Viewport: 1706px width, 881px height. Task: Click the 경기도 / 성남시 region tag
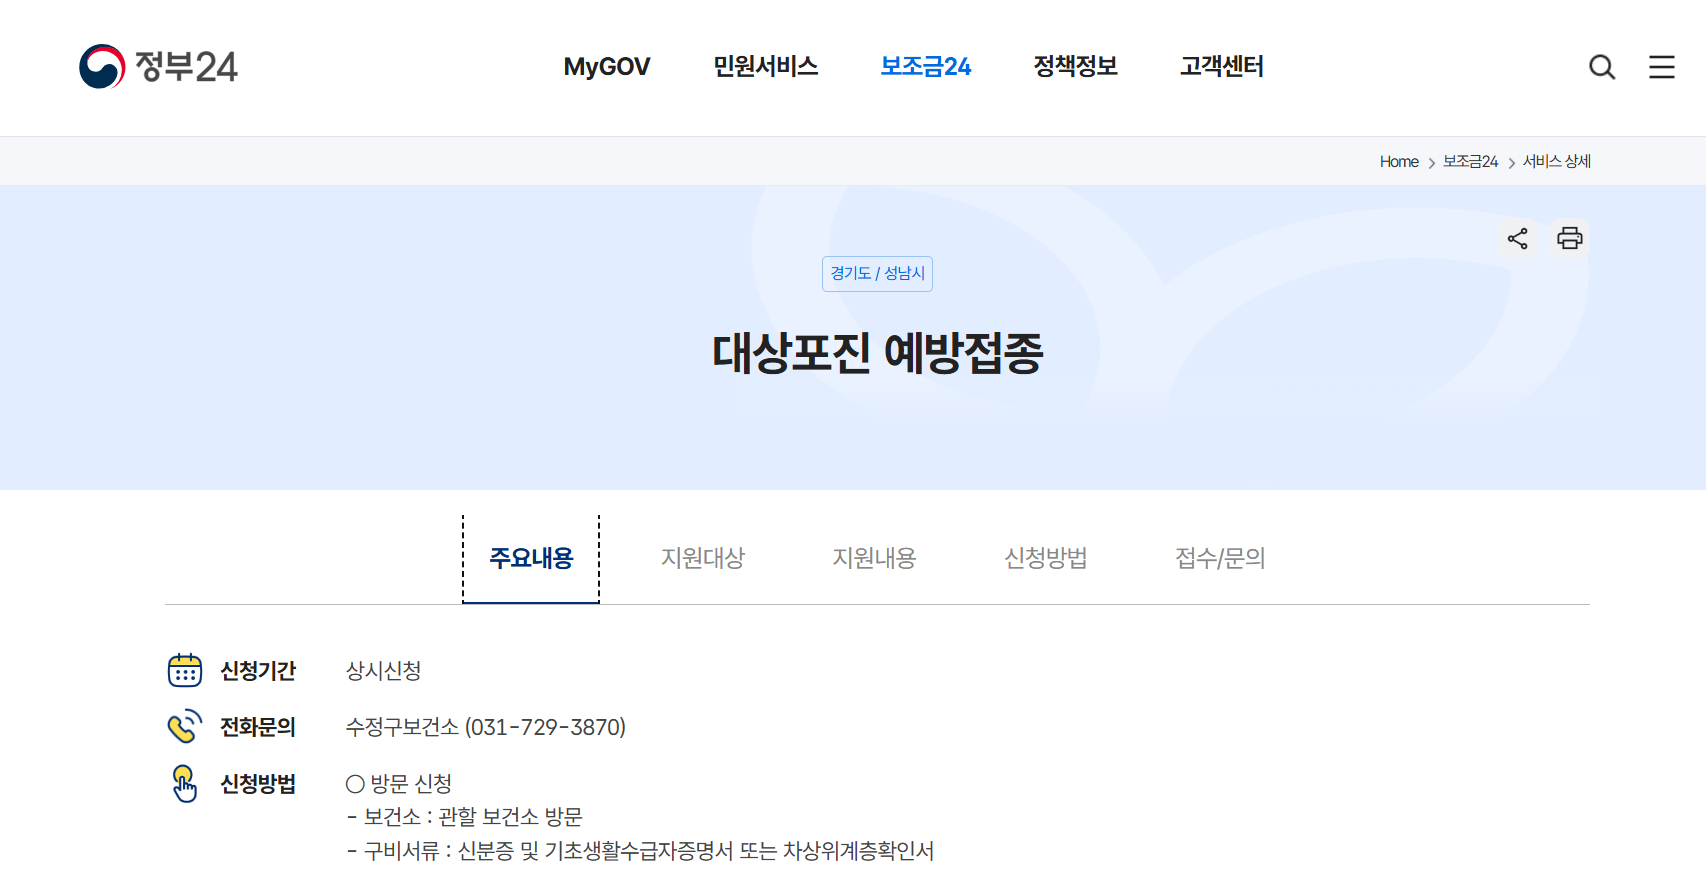[x=877, y=274]
